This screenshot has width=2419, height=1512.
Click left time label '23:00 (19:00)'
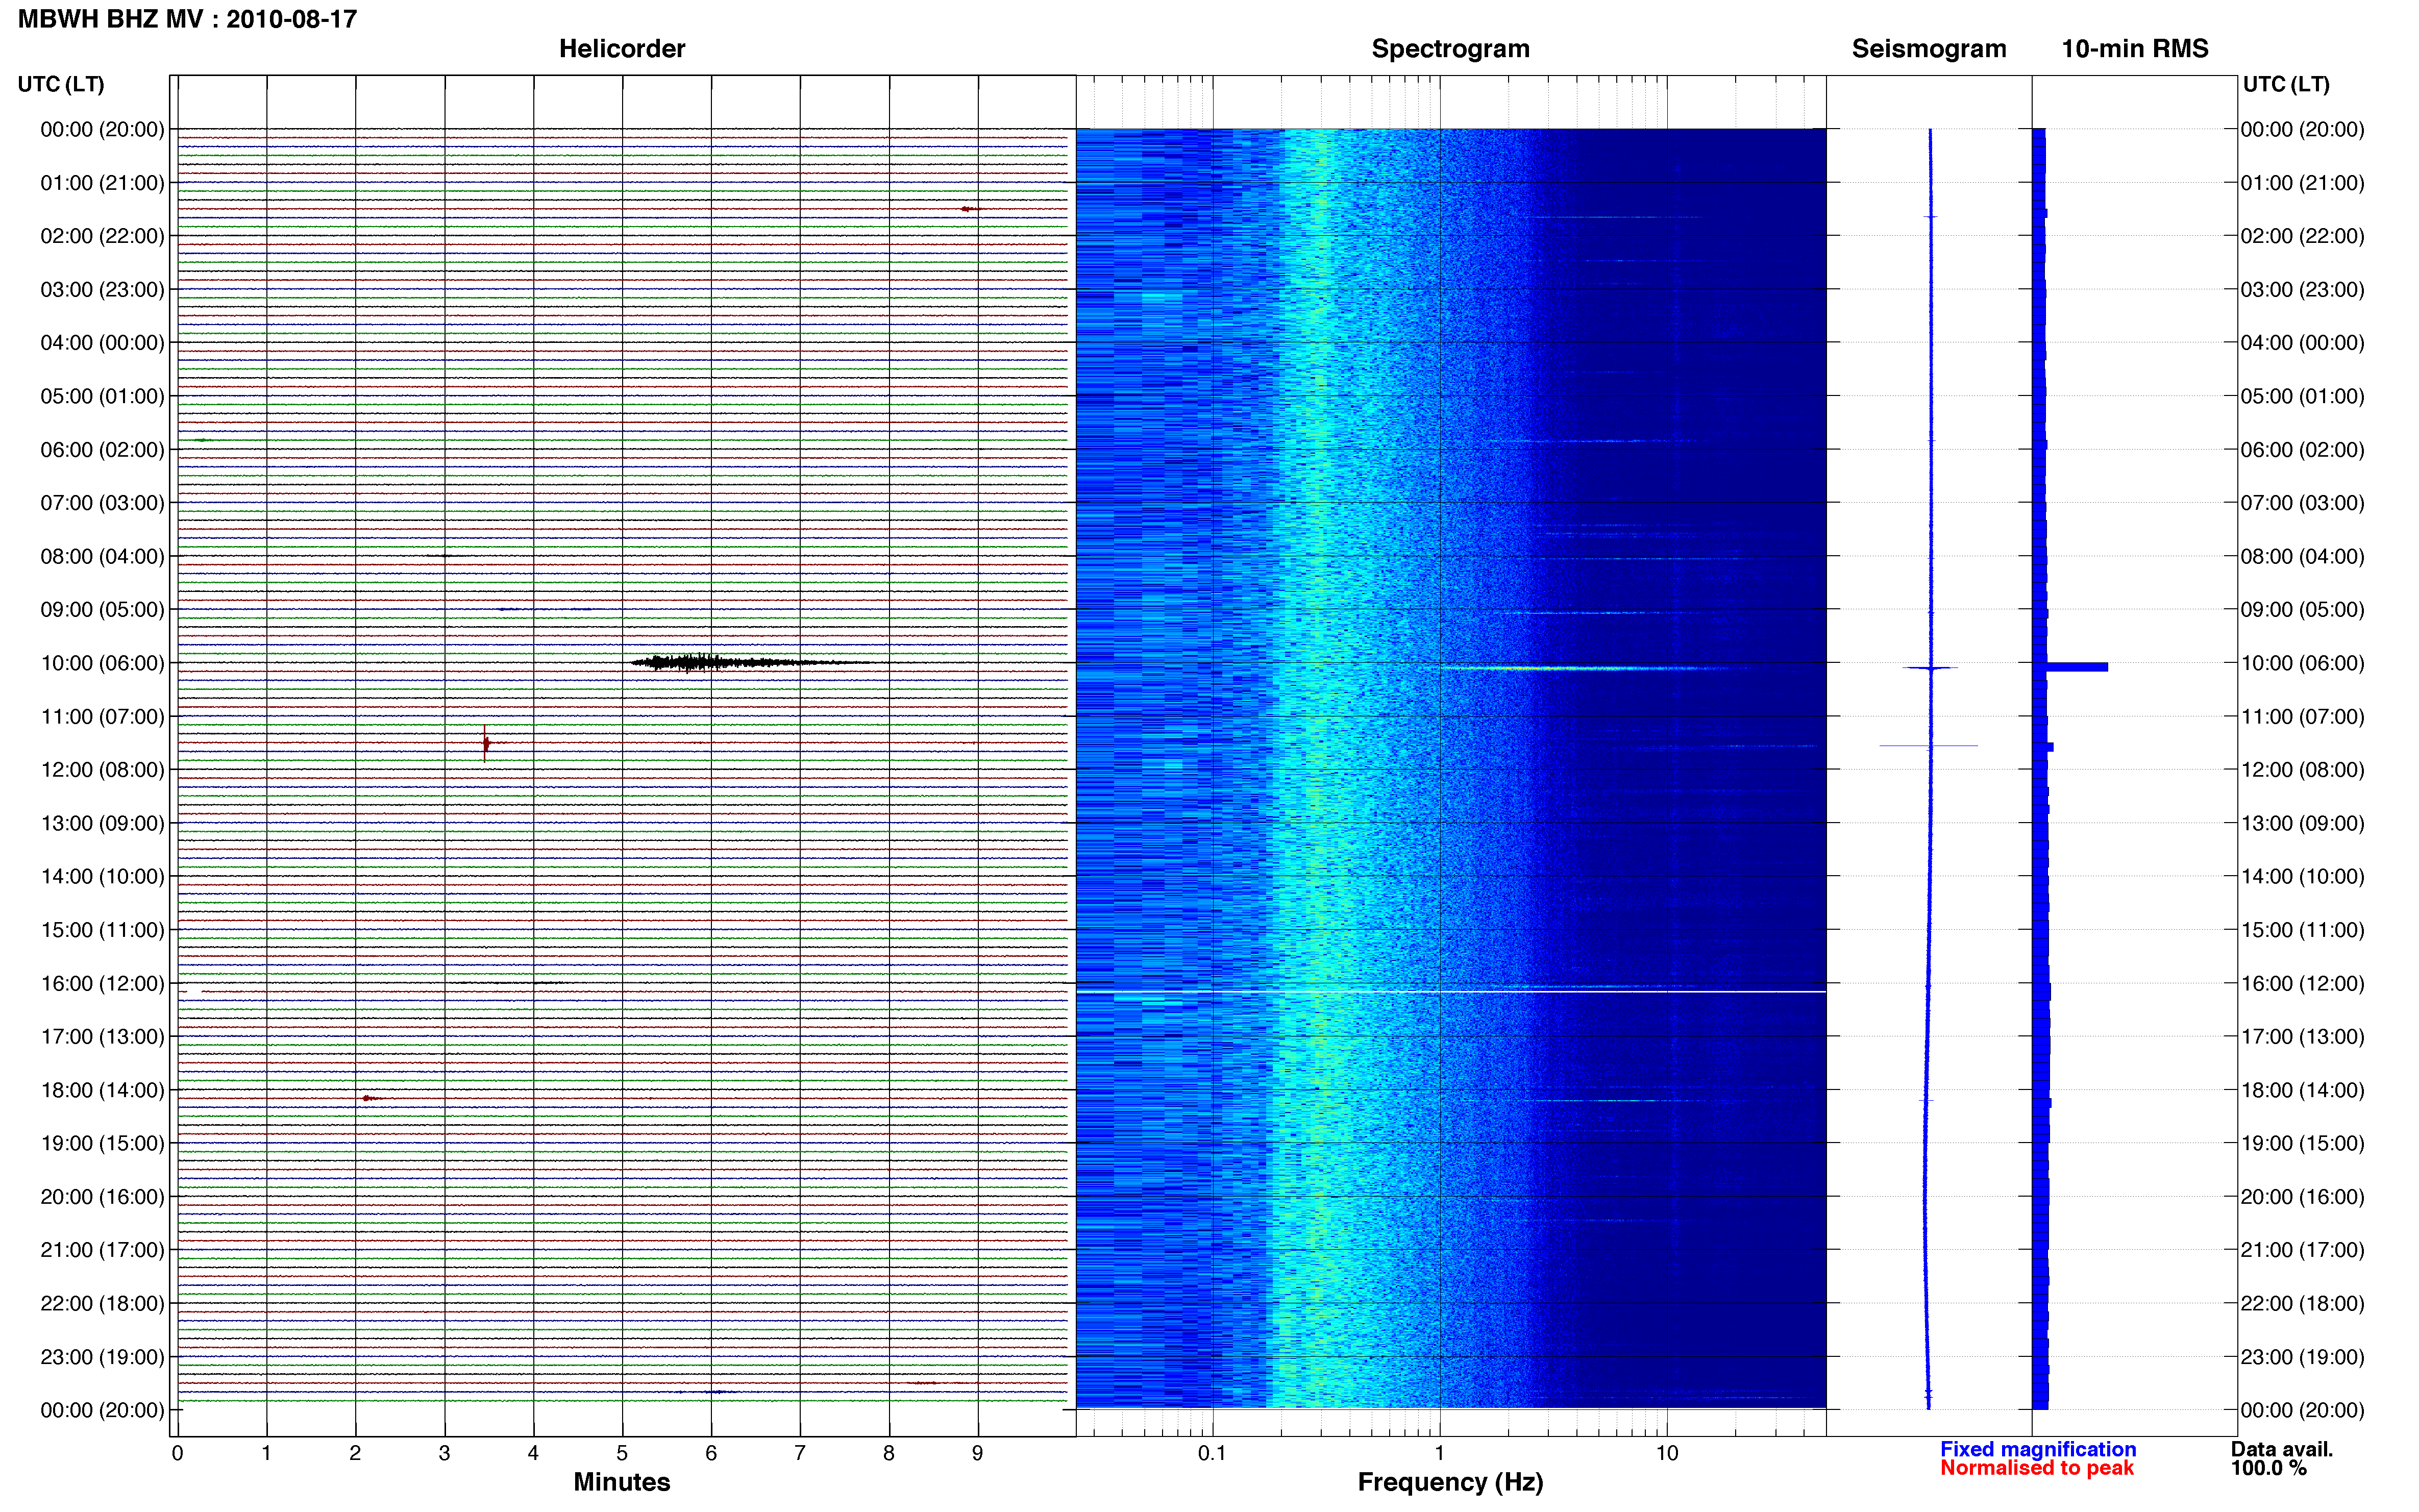point(102,1357)
